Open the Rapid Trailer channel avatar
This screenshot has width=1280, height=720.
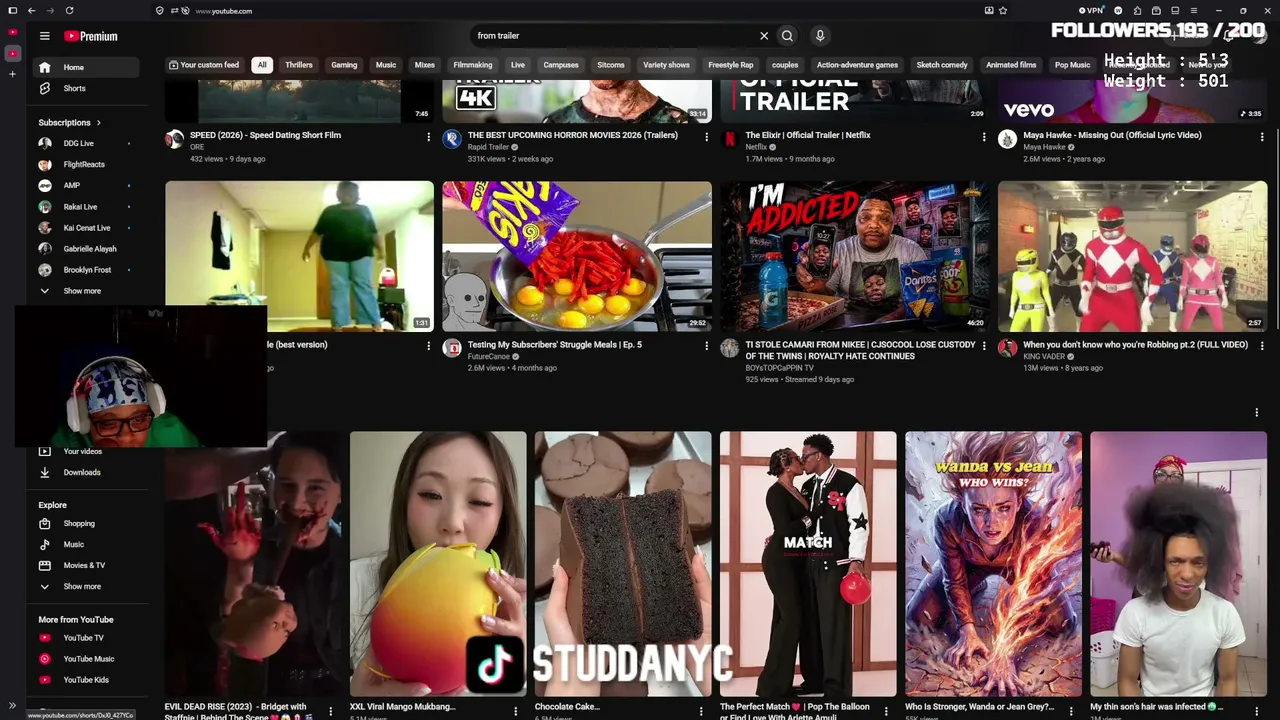452,139
